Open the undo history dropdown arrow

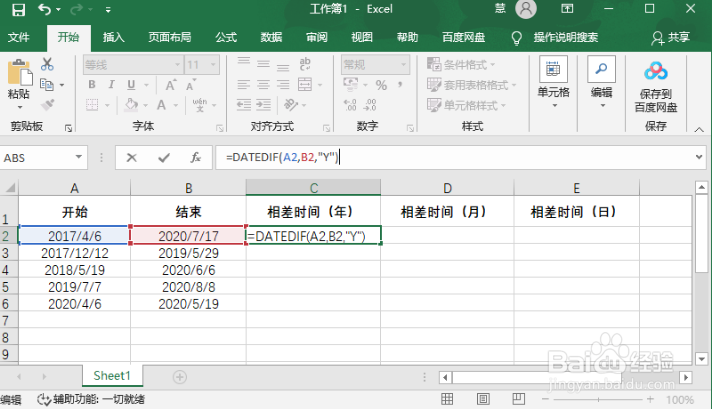coord(58,10)
